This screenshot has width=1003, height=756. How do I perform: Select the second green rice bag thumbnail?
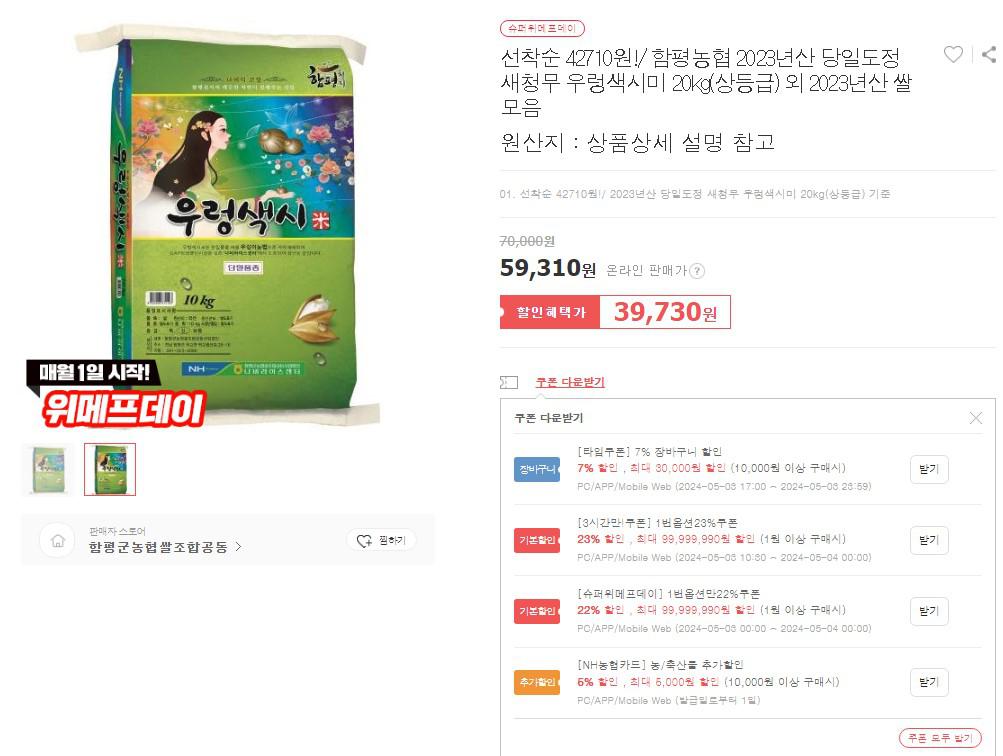coord(110,469)
